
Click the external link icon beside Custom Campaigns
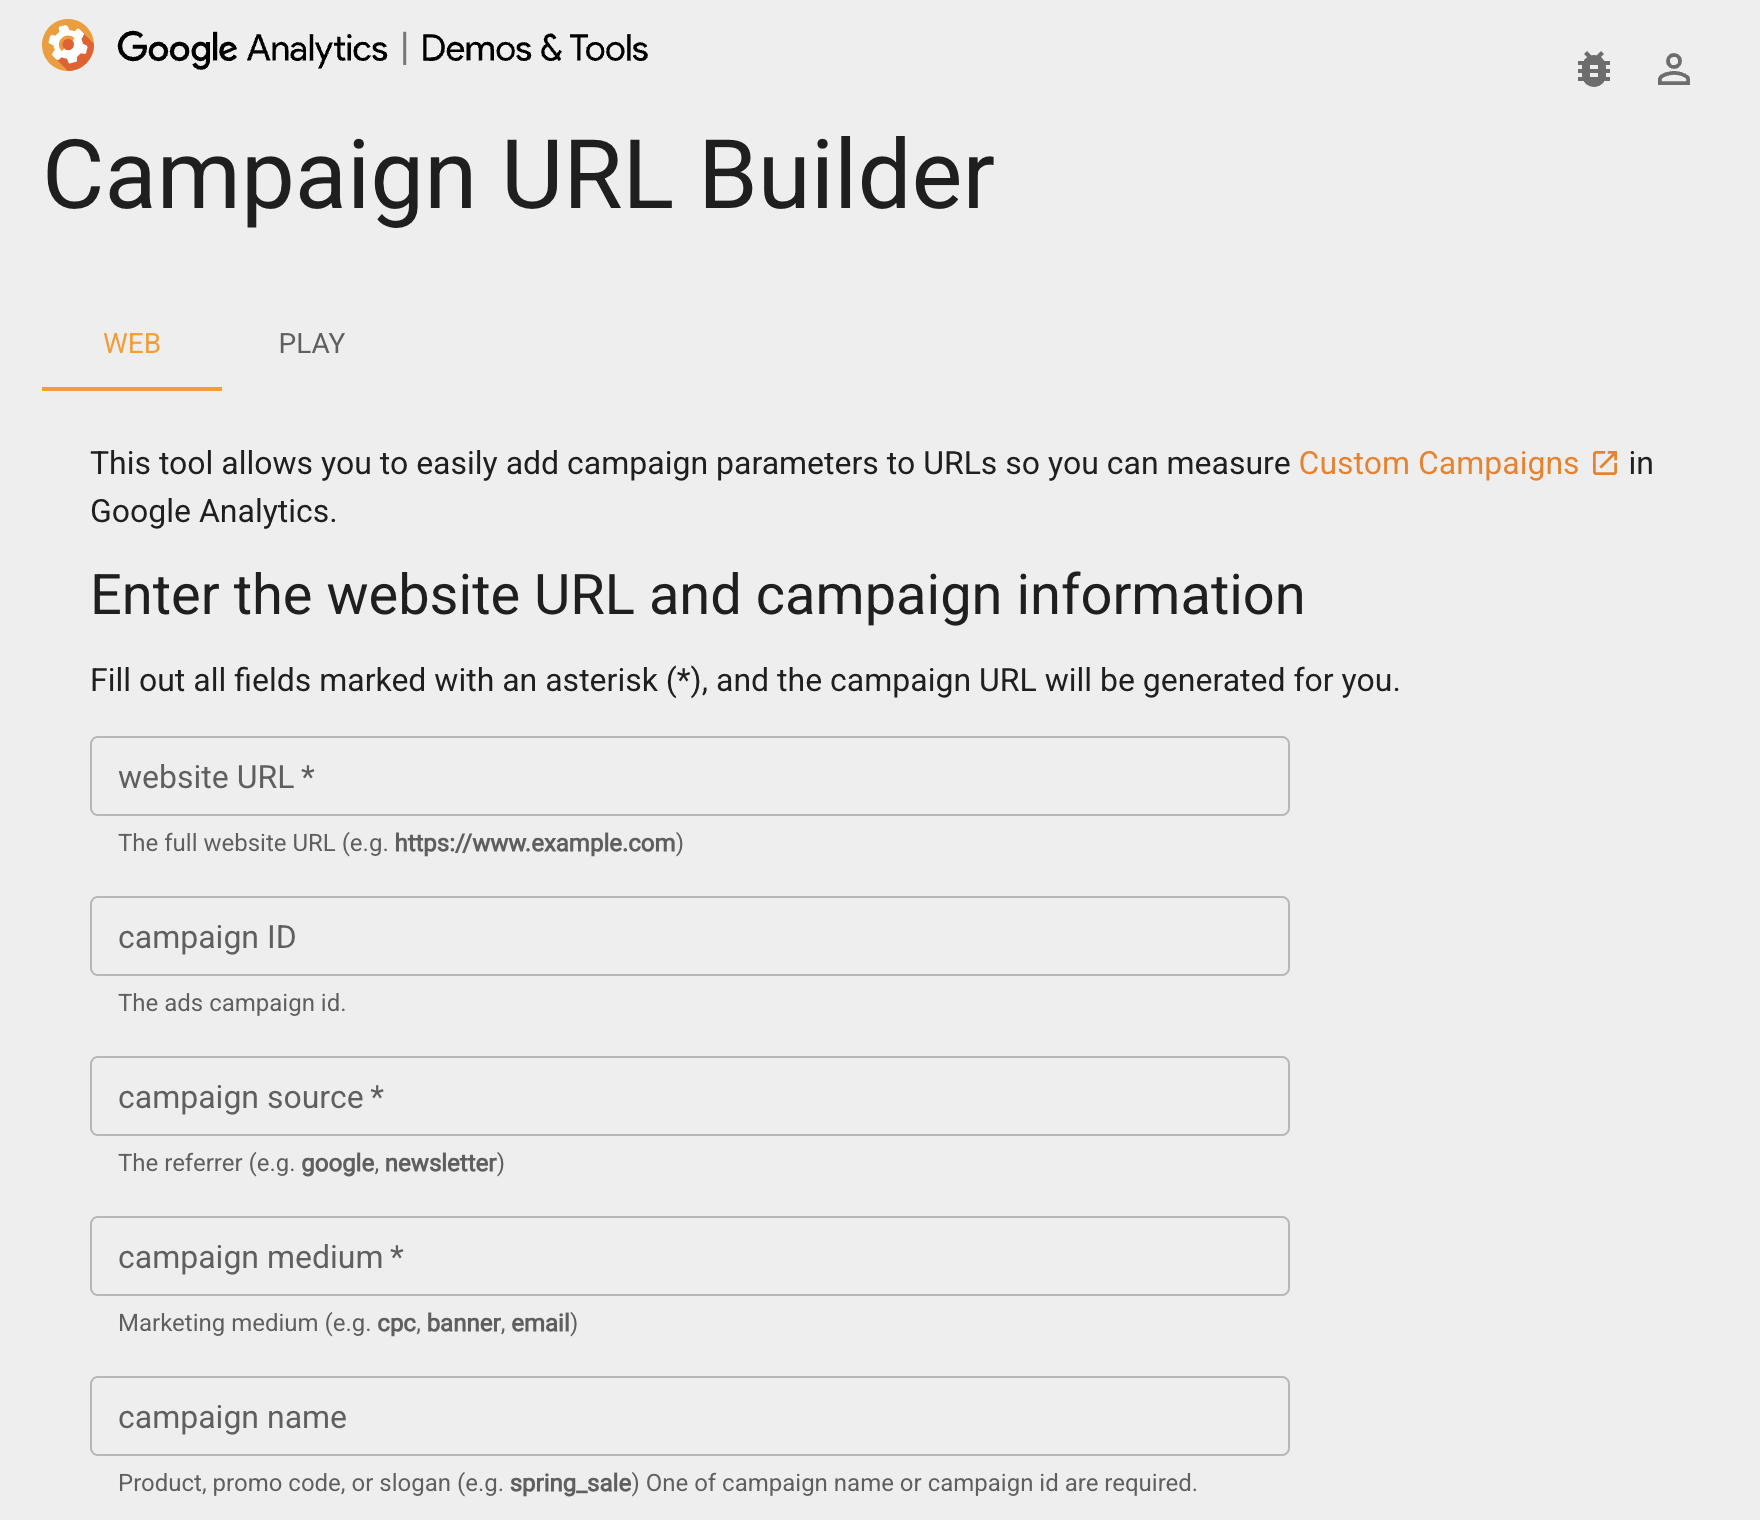coord(1605,463)
